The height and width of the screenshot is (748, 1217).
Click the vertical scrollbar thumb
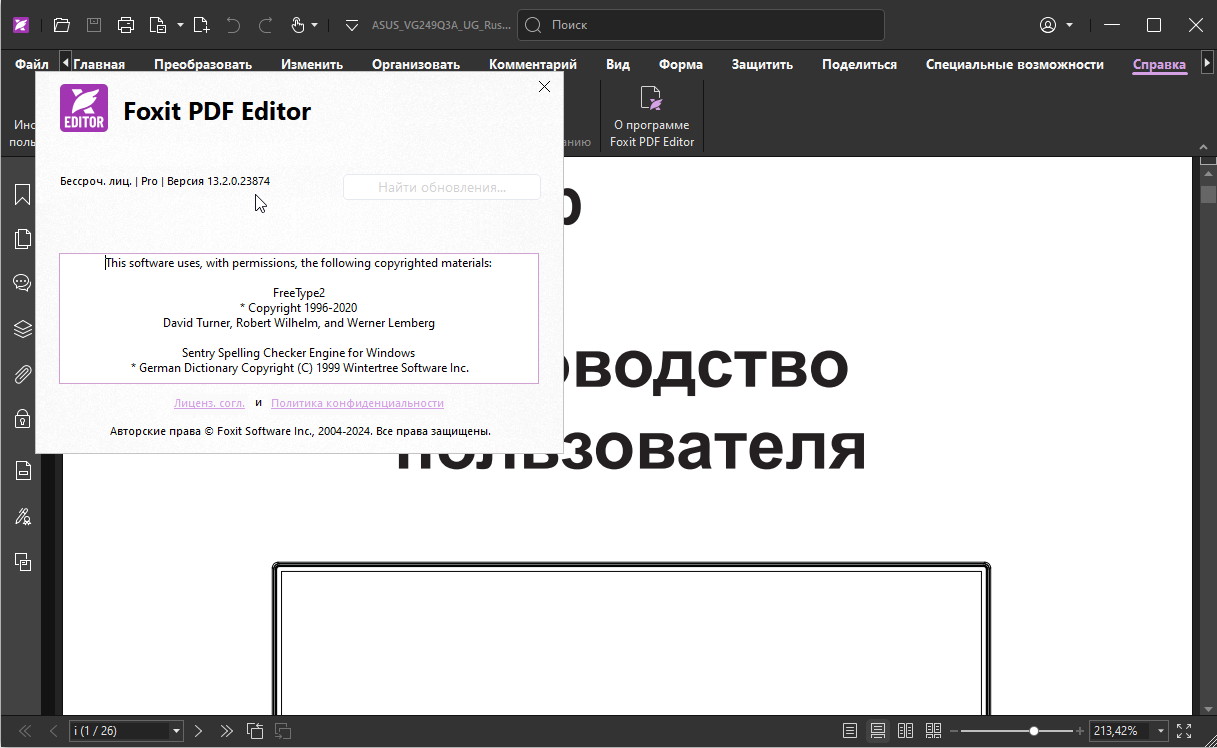coord(1207,194)
